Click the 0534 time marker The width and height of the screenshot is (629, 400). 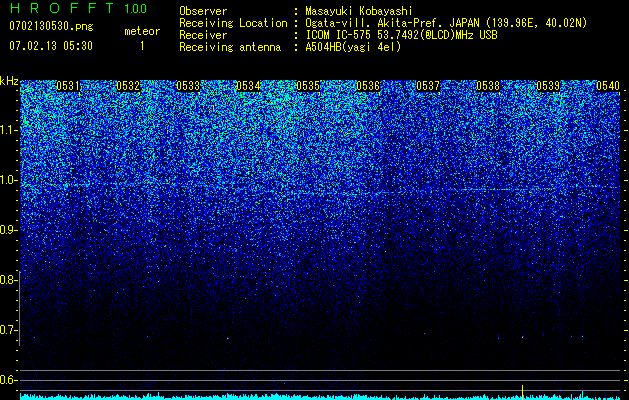(248, 86)
